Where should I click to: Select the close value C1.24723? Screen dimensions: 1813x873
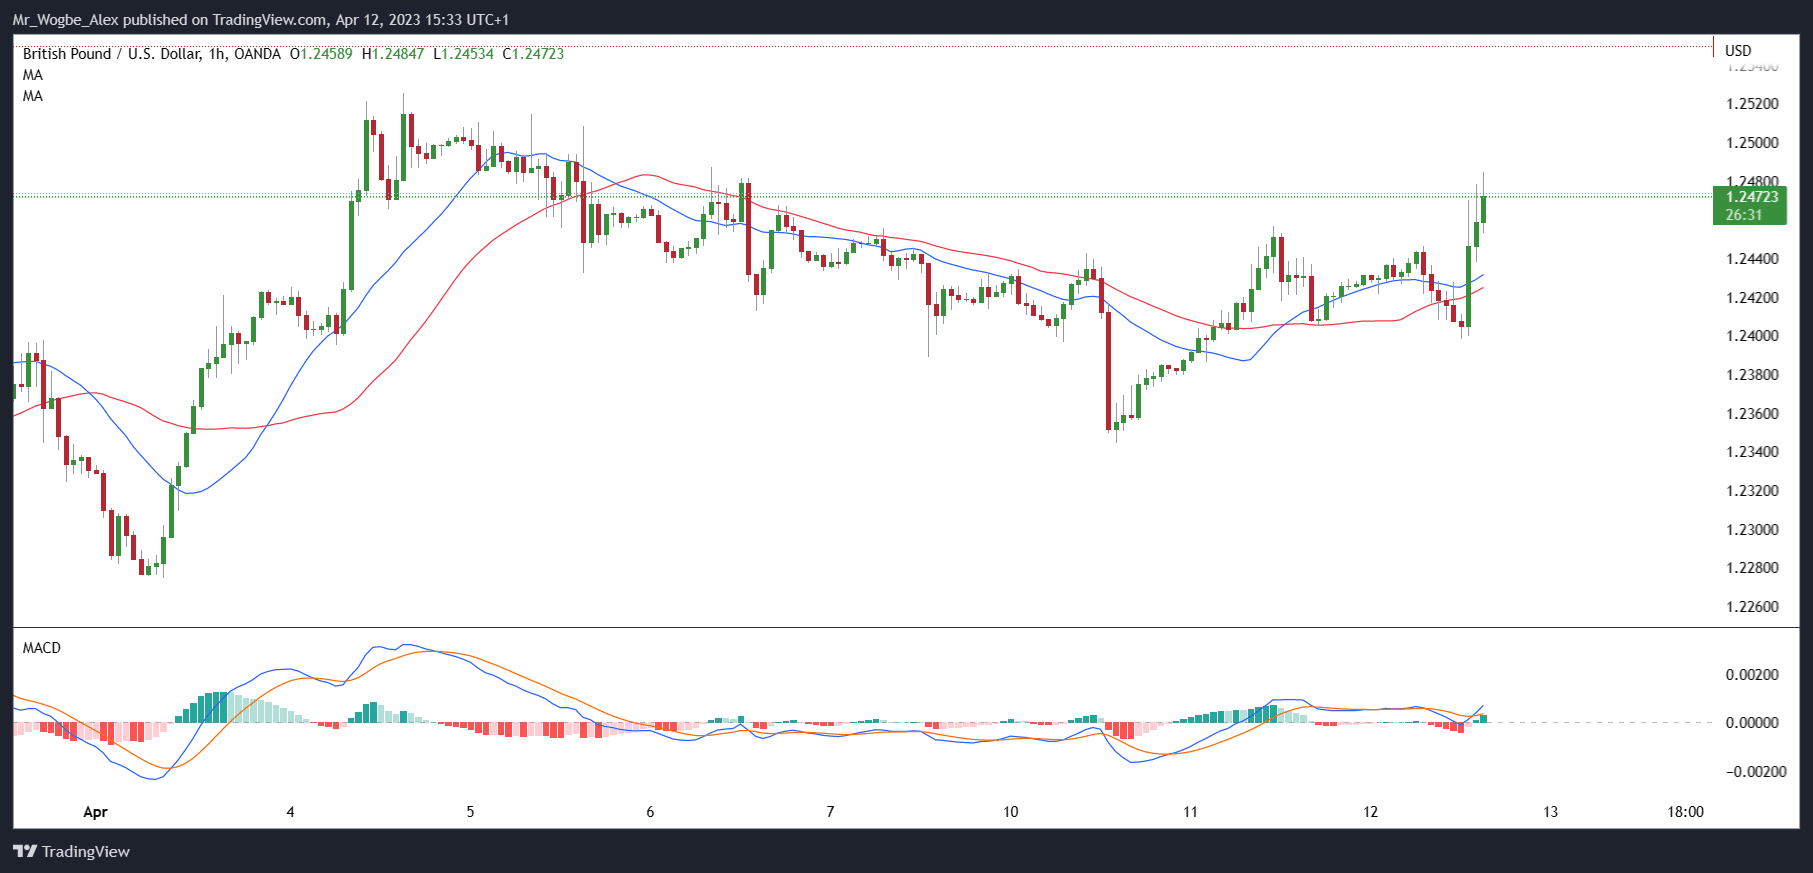[x=533, y=54]
